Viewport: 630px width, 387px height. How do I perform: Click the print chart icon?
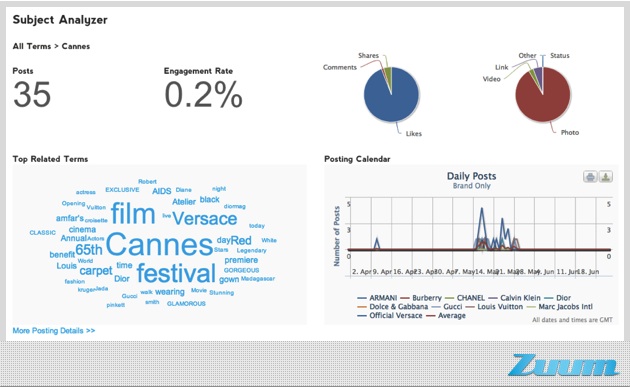pyautogui.click(x=590, y=176)
